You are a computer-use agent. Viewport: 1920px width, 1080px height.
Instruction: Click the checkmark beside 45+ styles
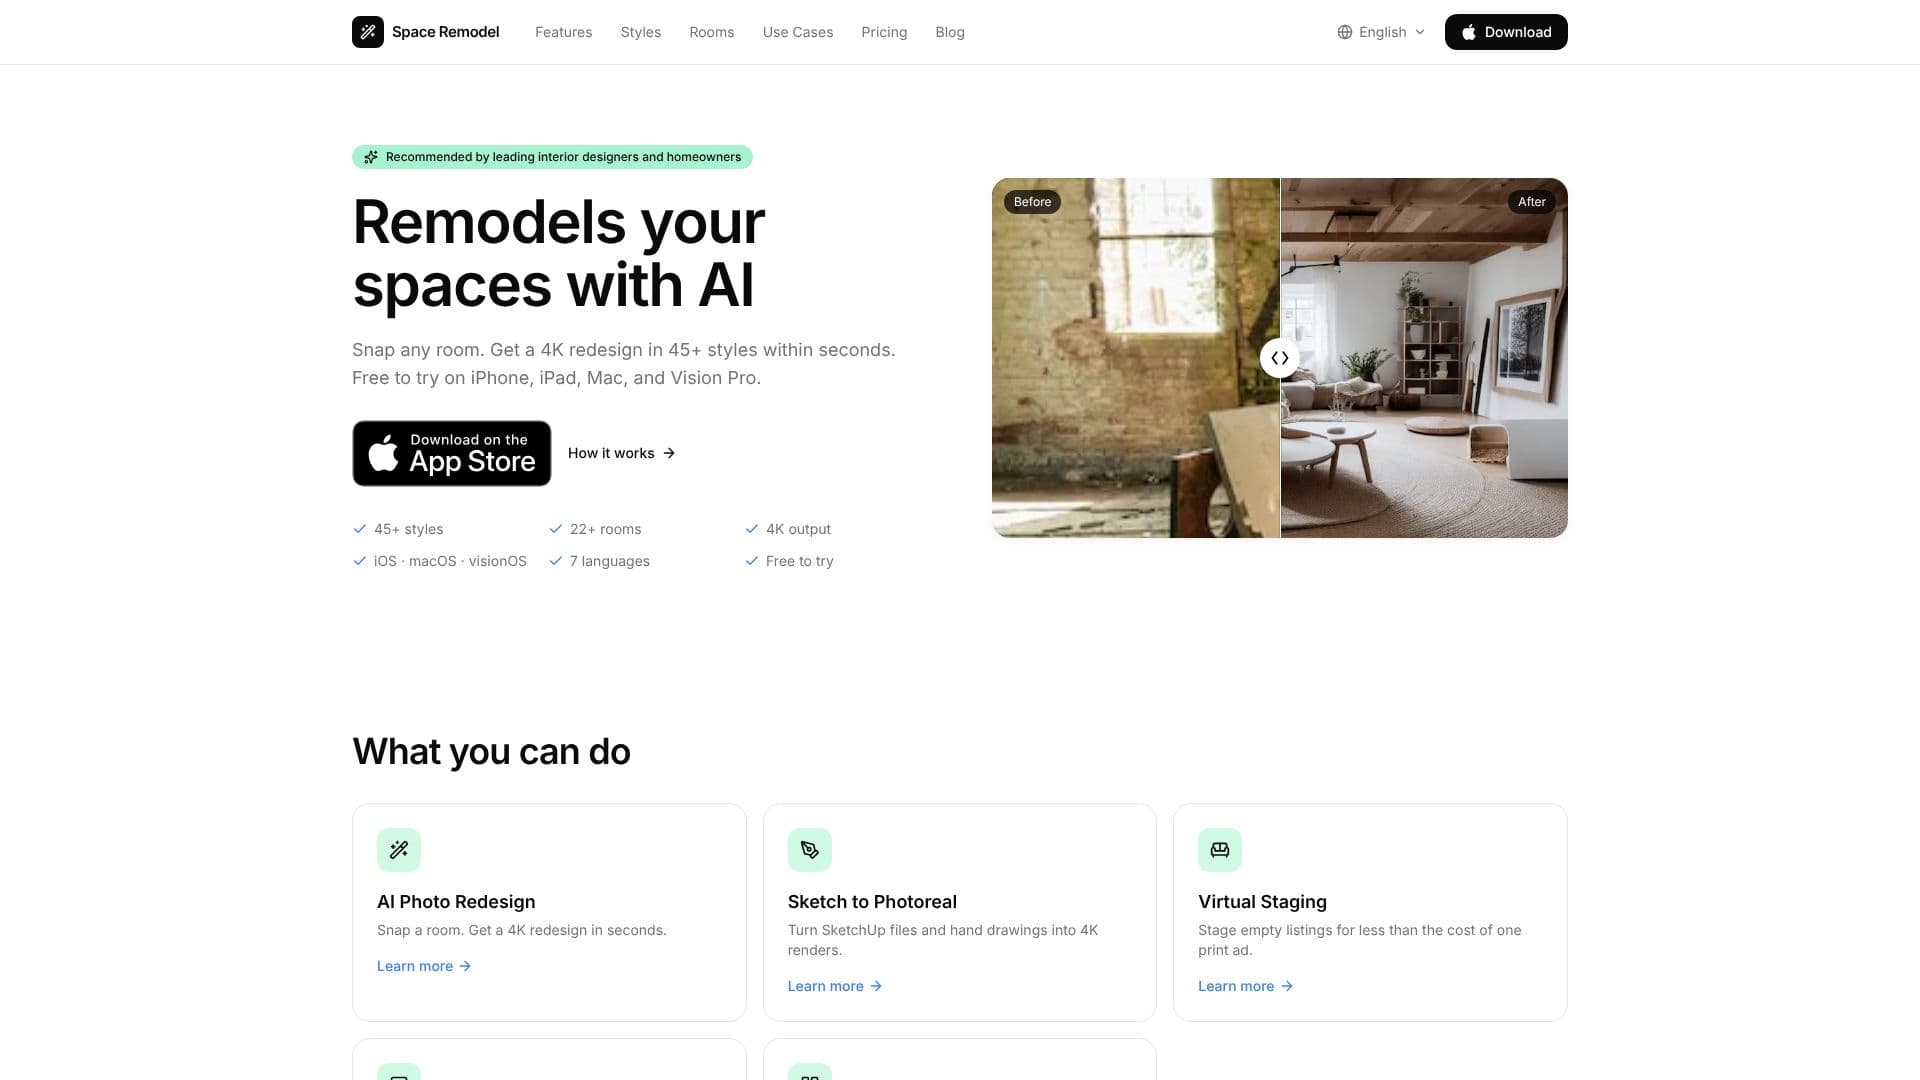(360, 529)
